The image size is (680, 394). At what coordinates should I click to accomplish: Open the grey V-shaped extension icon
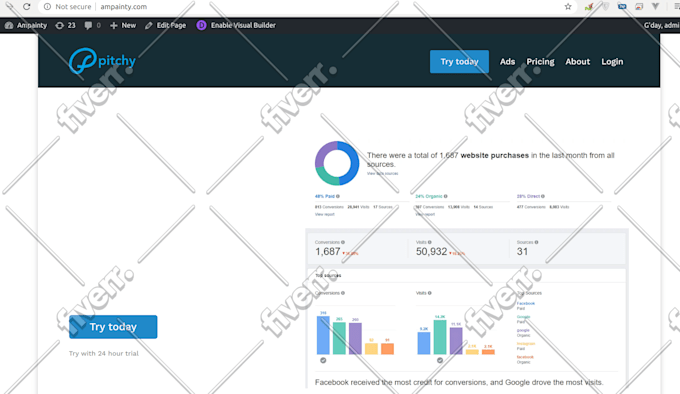click(655, 6)
